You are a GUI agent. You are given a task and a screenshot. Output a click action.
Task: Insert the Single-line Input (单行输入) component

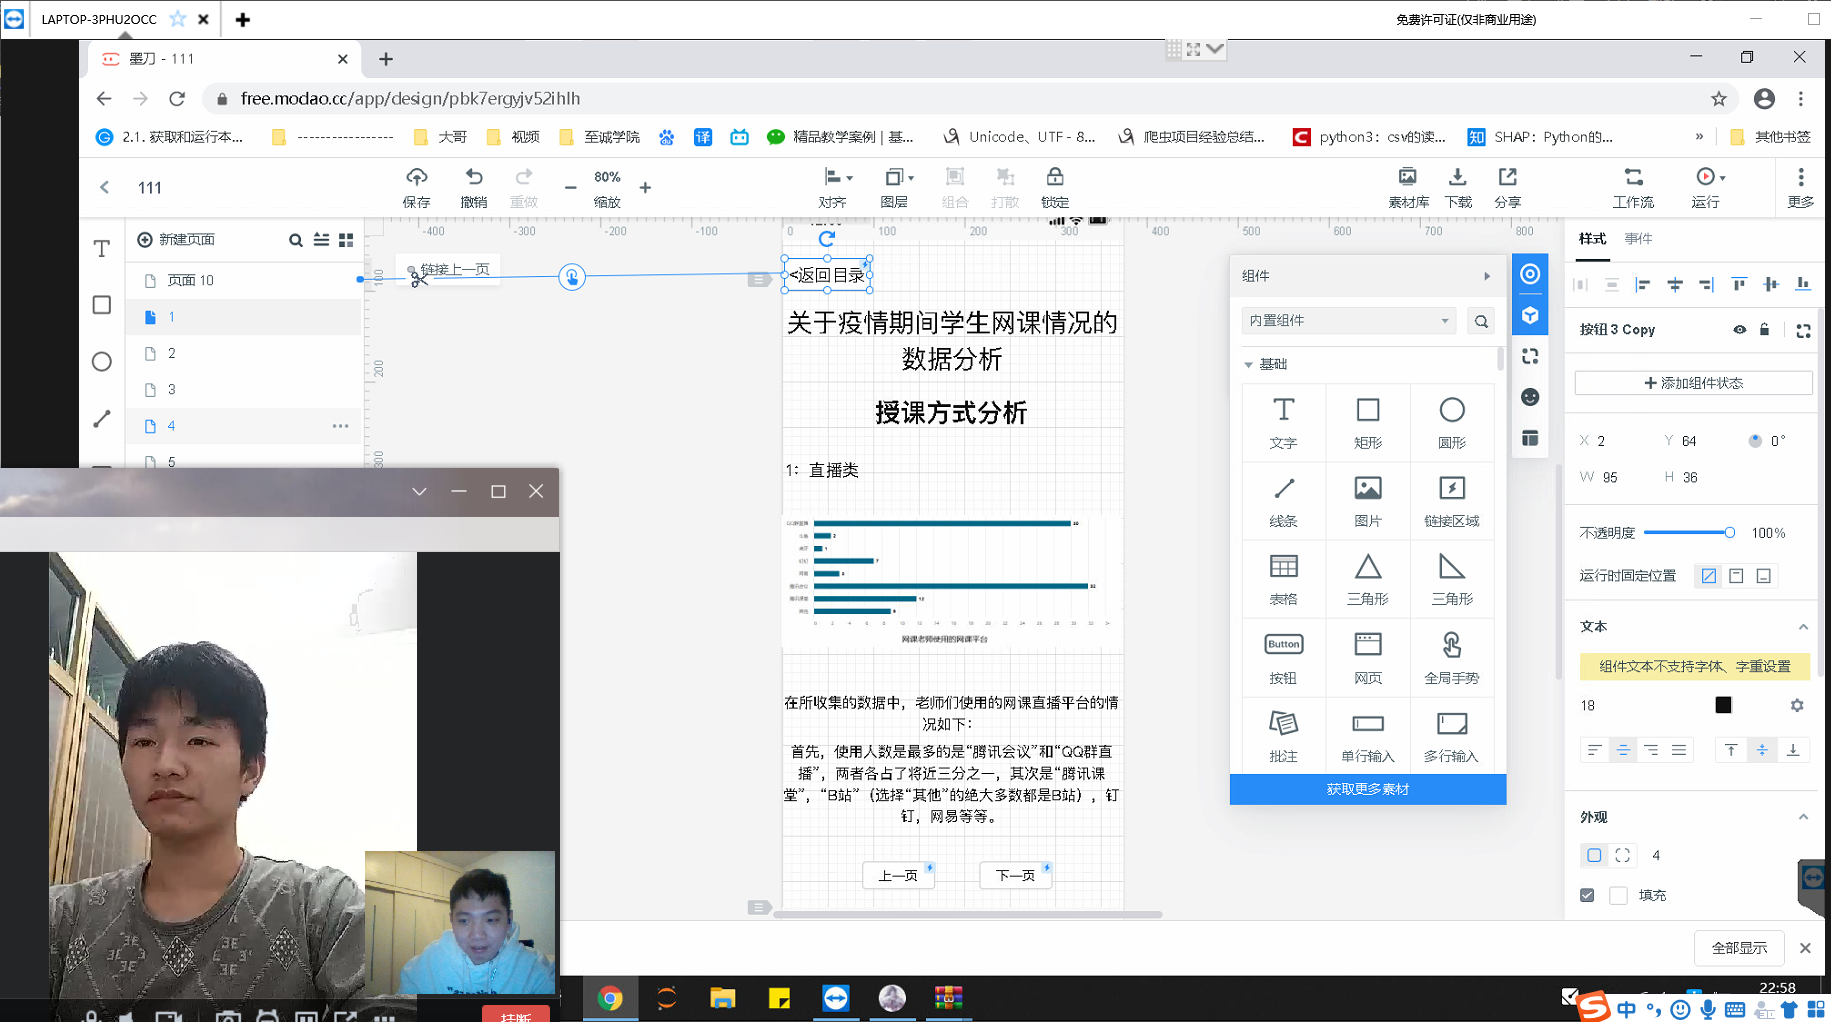pyautogui.click(x=1367, y=736)
